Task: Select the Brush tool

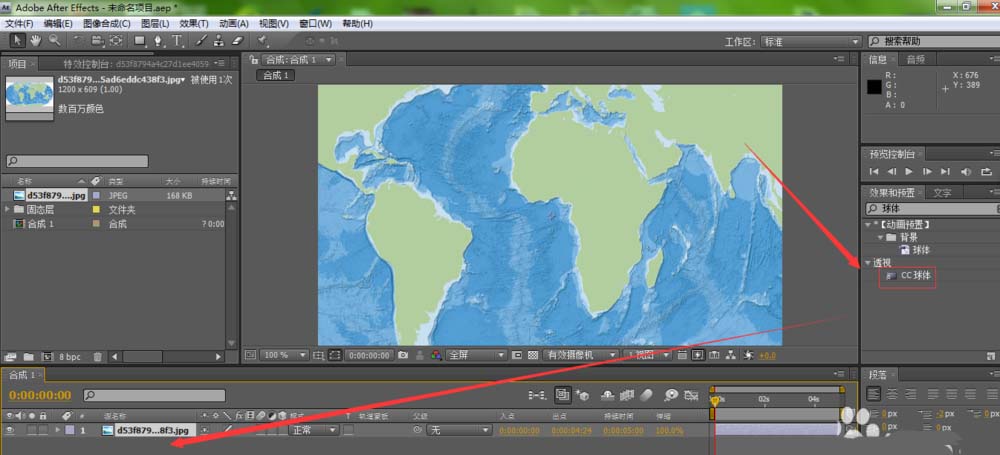Action: click(x=200, y=40)
